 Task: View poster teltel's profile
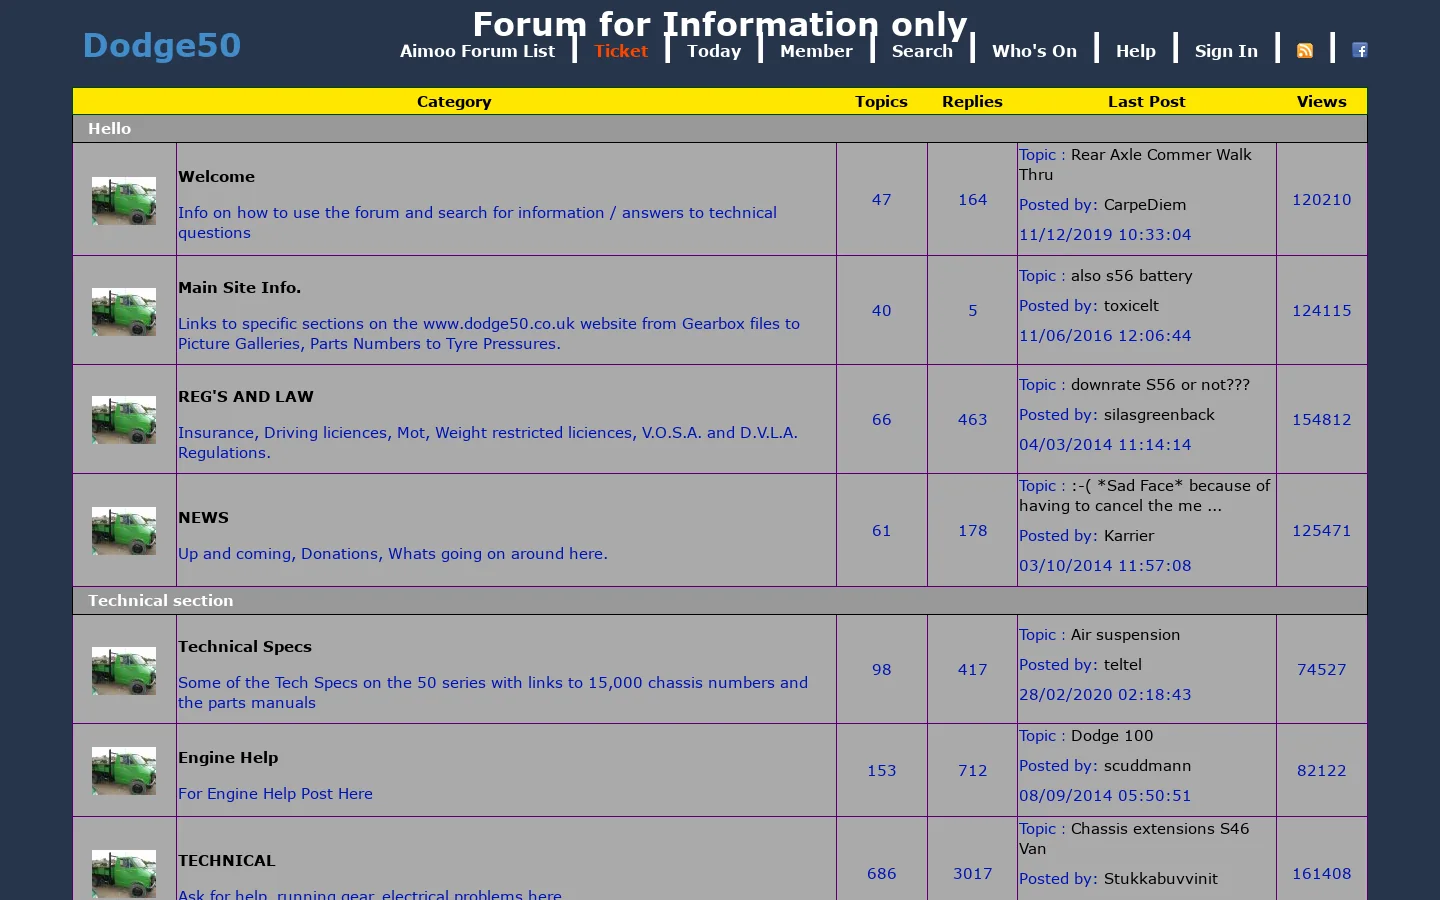[x=1123, y=665]
